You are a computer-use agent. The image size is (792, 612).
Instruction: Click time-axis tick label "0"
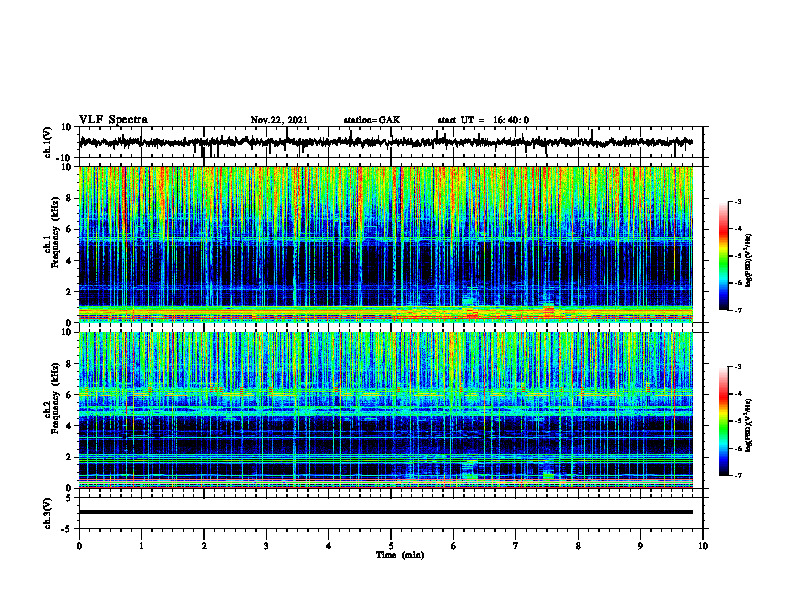click(79, 546)
